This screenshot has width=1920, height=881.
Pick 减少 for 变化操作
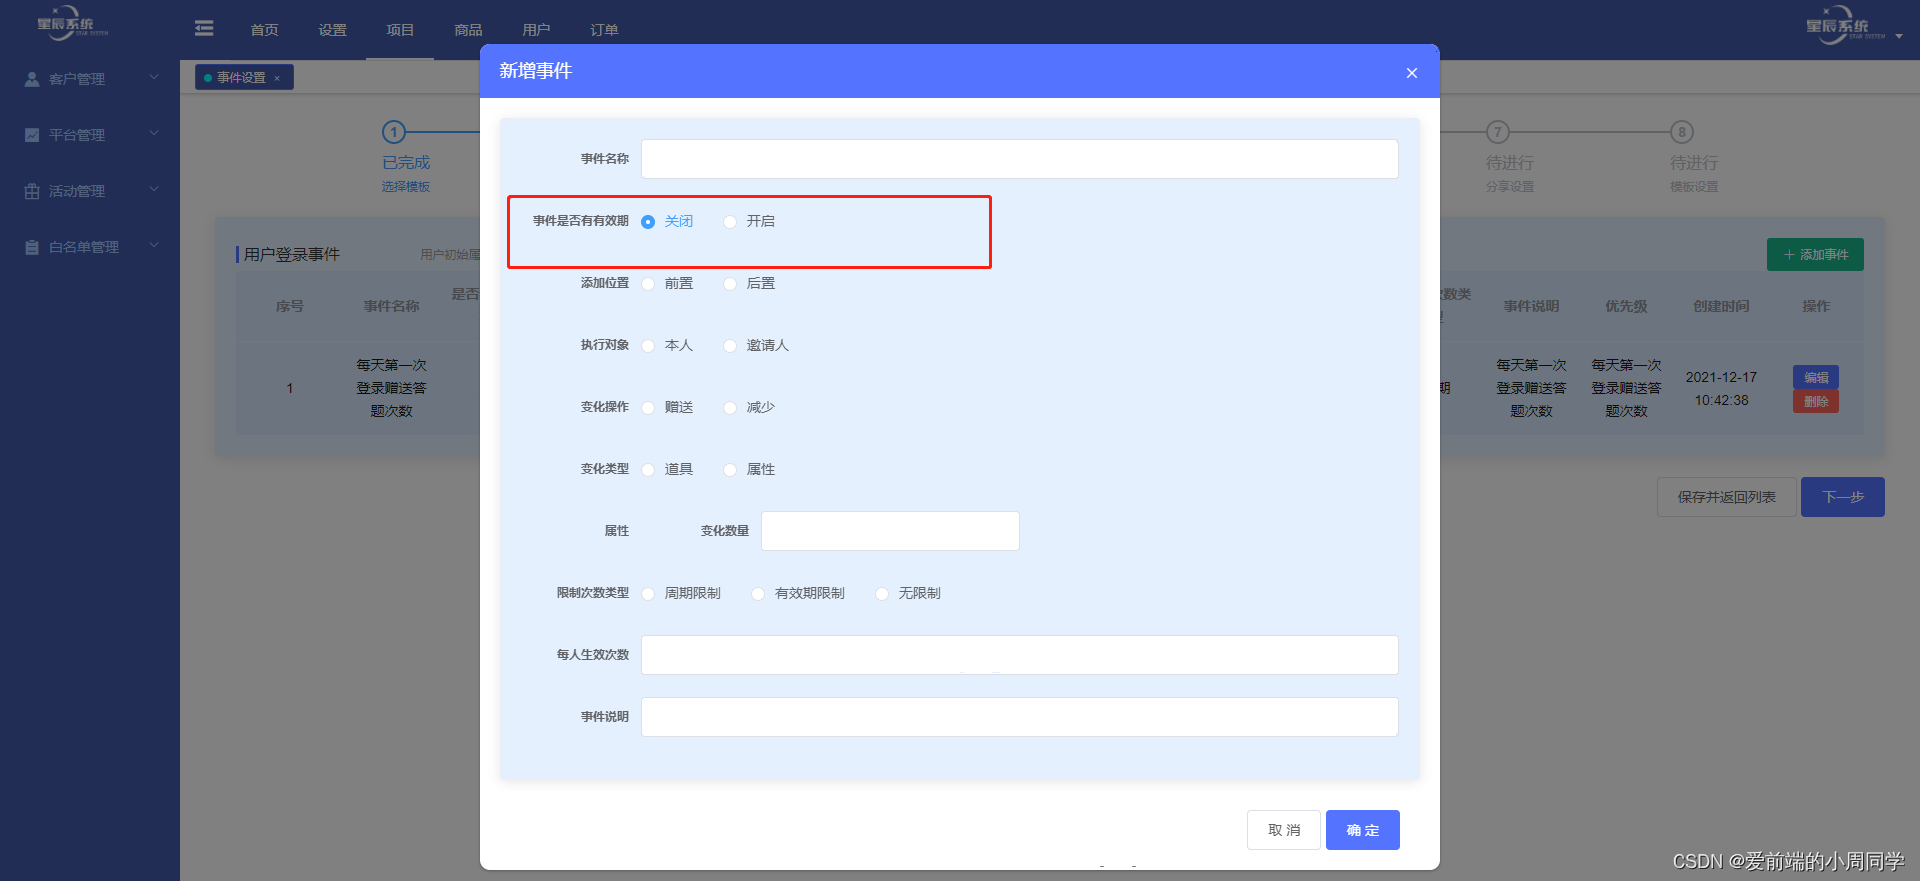pyautogui.click(x=730, y=408)
